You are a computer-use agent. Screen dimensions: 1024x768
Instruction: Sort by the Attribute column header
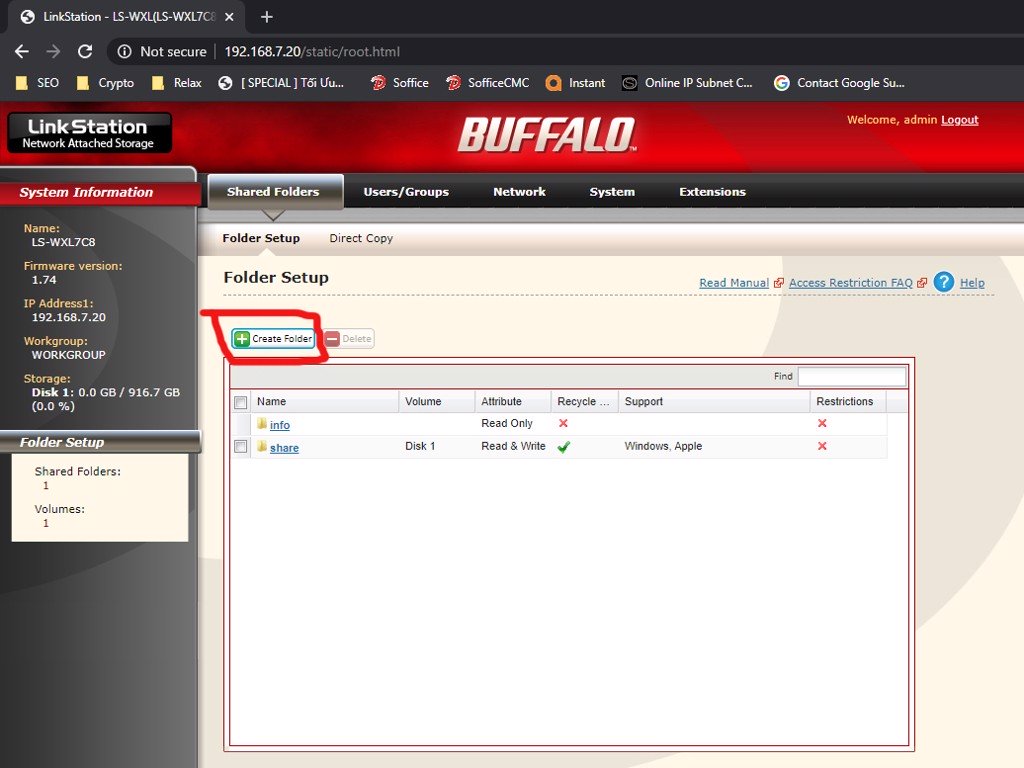tap(513, 402)
